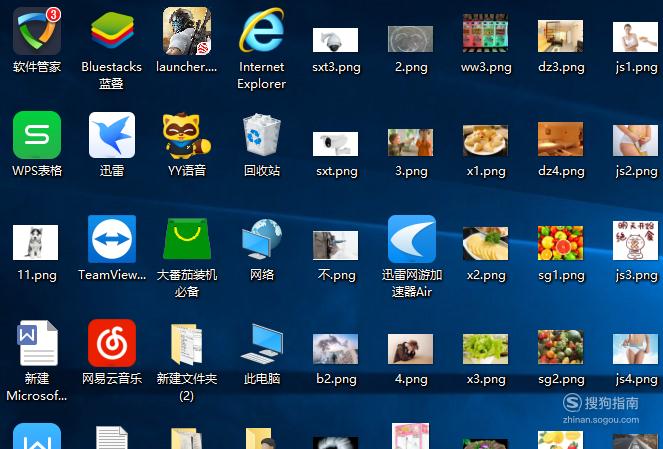This screenshot has height=449, width=663.
Task: Launch 迅雷 download manager icon
Action: pos(112,135)
